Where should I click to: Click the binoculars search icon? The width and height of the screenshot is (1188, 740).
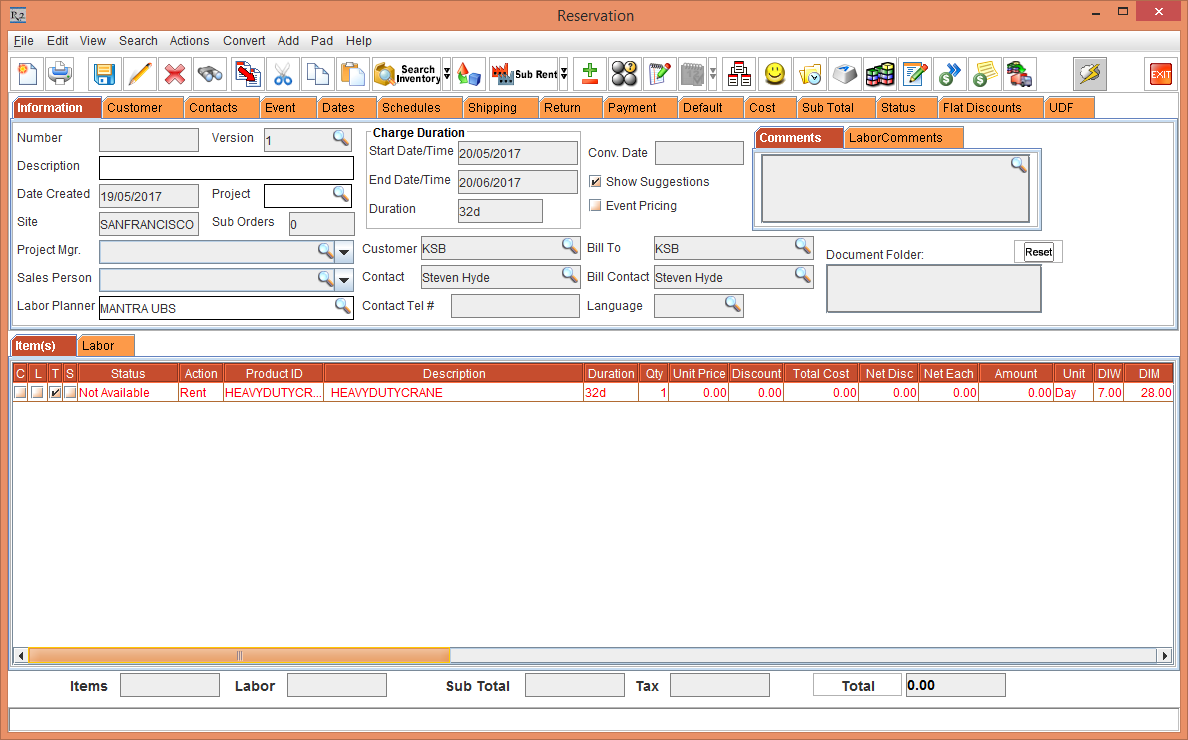click(x=210, y=74)
